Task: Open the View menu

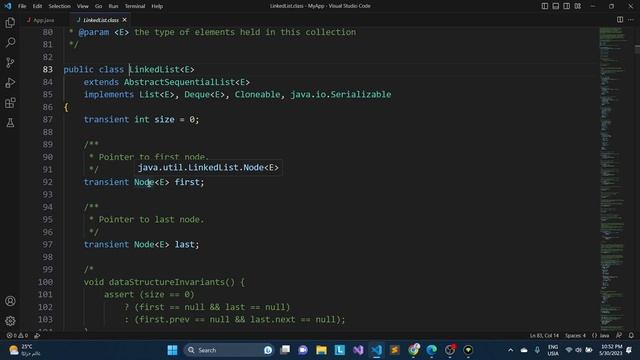Action: point(82,6)
